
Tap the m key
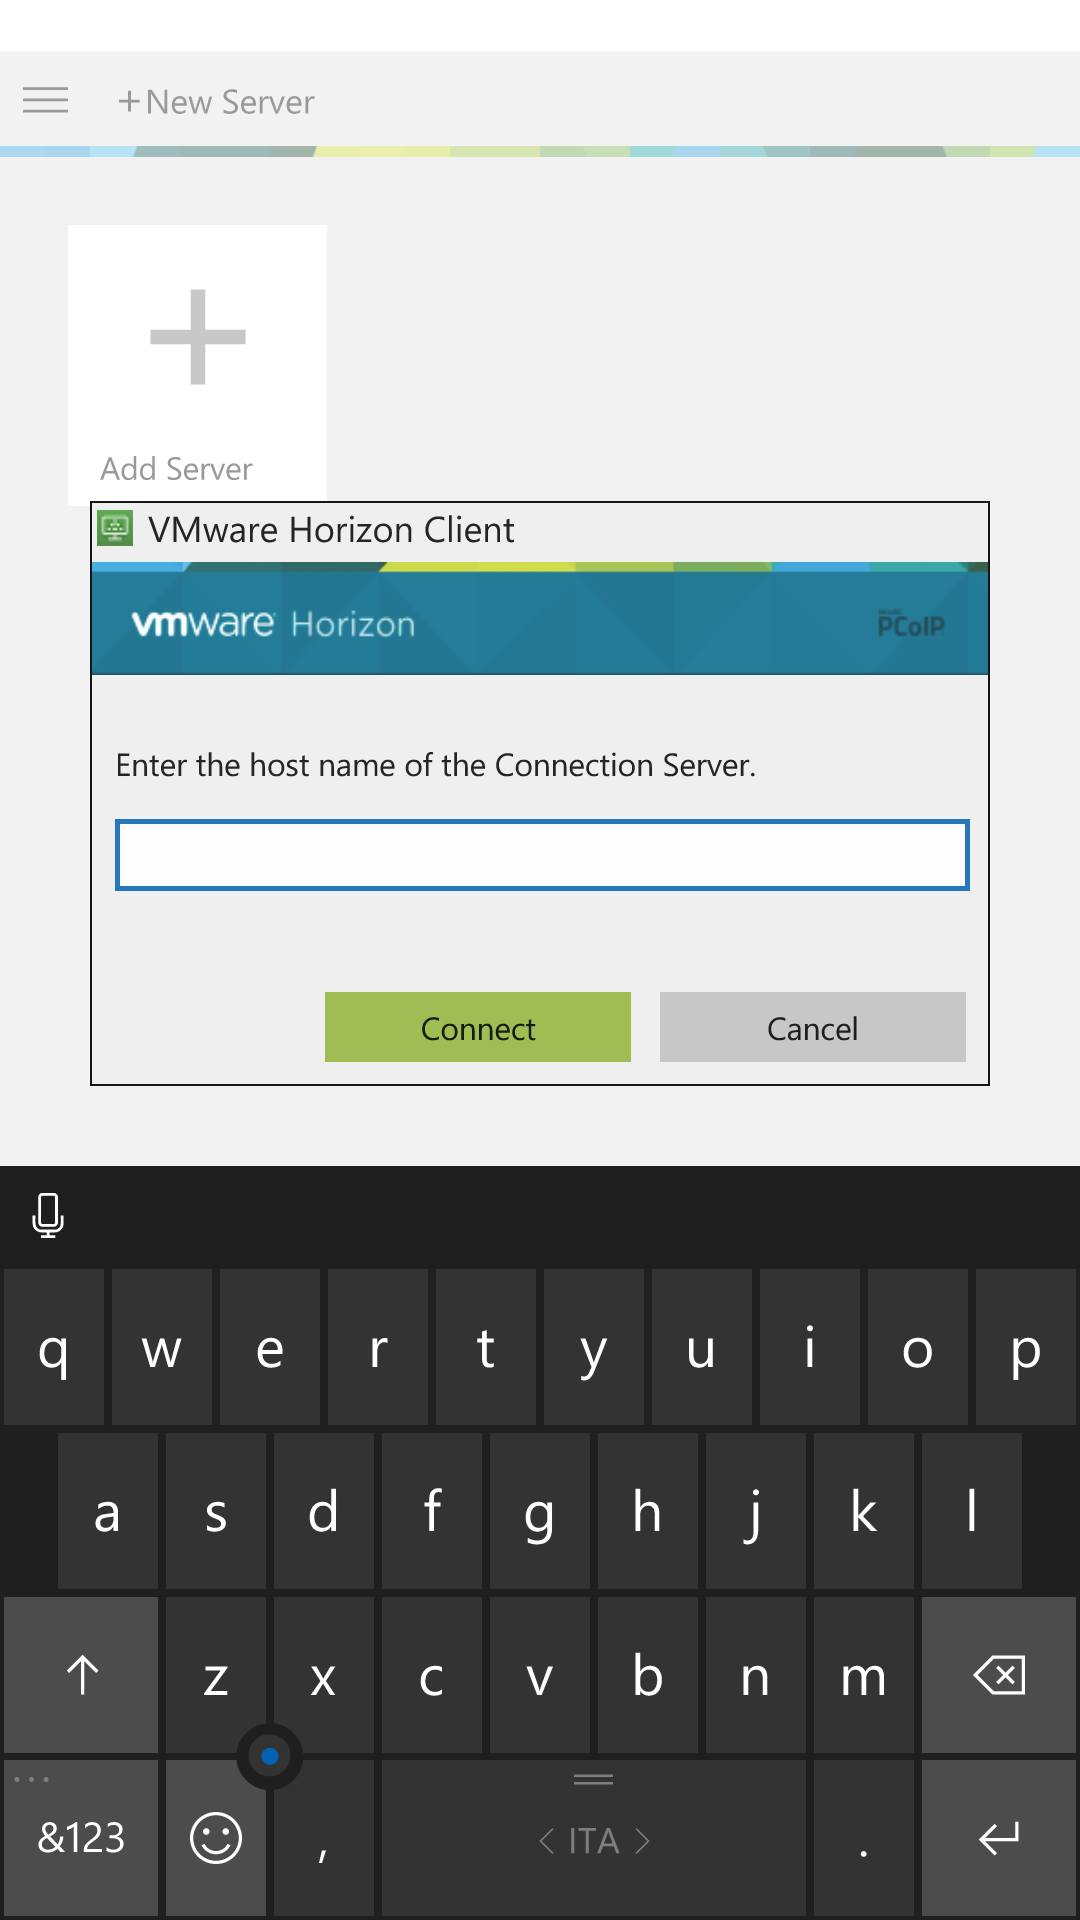[x=864, y=1675]
